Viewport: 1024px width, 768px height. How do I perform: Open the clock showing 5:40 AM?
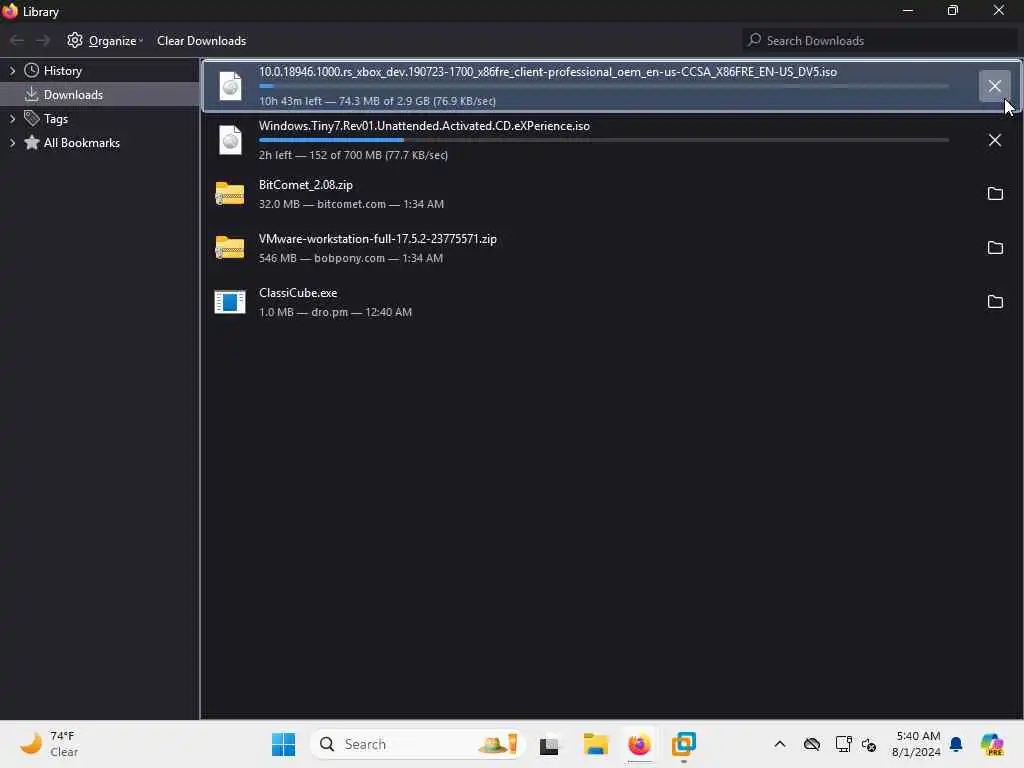click(917, 744)
